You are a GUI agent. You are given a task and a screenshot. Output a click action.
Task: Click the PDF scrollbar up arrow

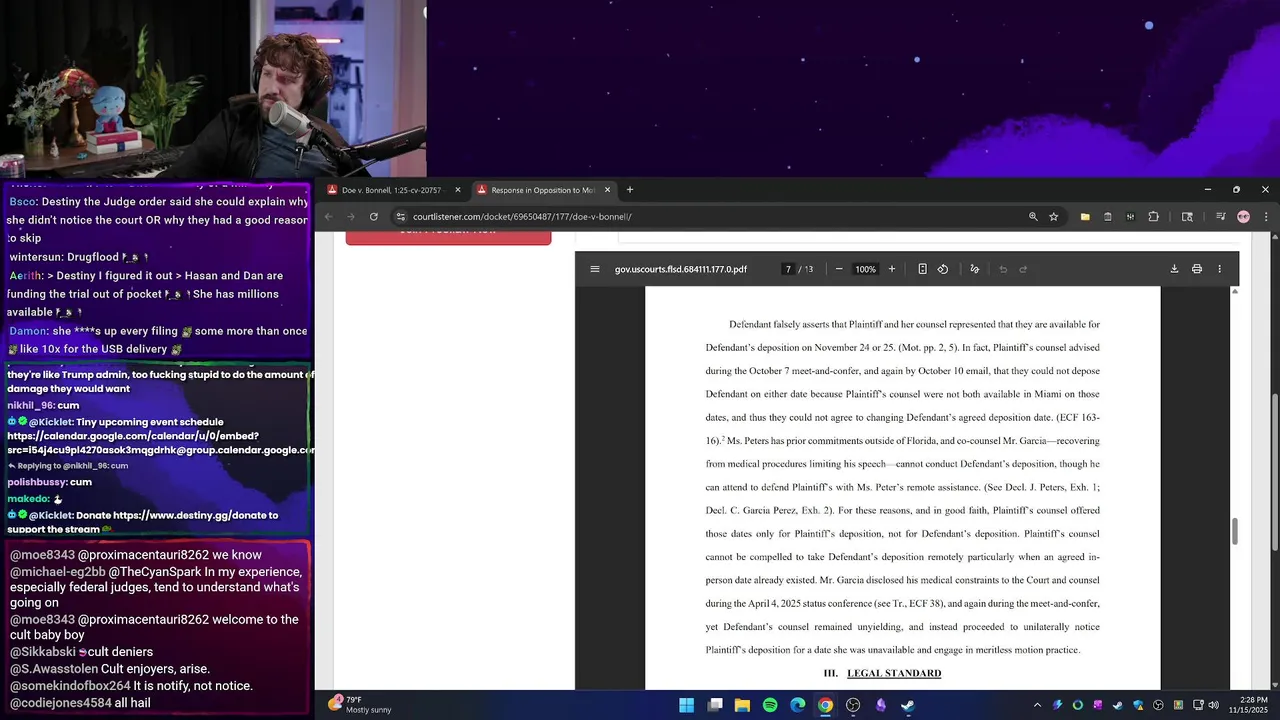click(1234, 291)
